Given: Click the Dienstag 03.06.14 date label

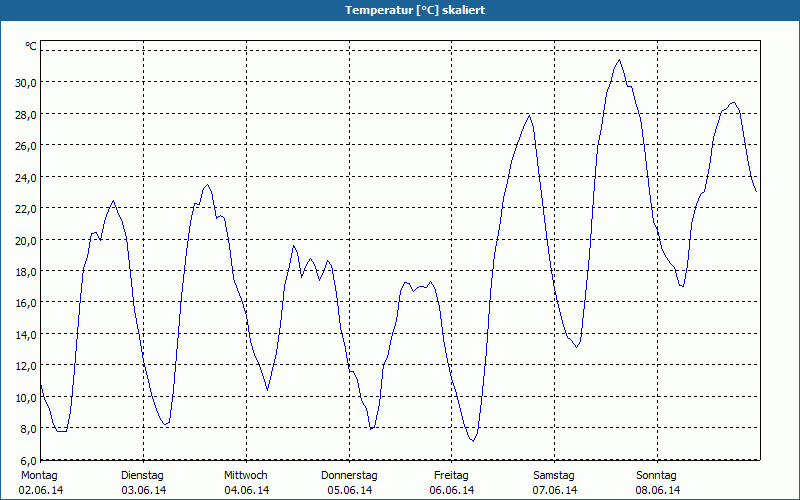Looking at the screenshot, I should pos(143,483).
